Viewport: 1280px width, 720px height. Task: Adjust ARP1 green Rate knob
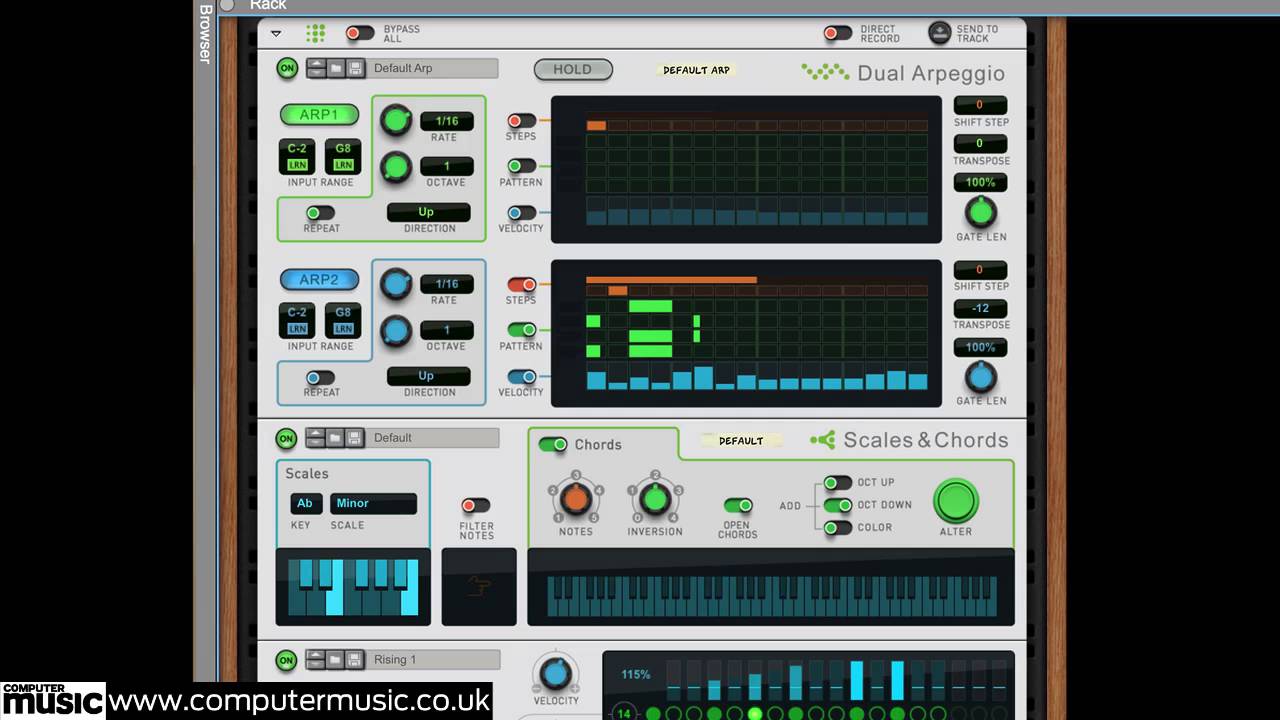[x=396, y=121]
